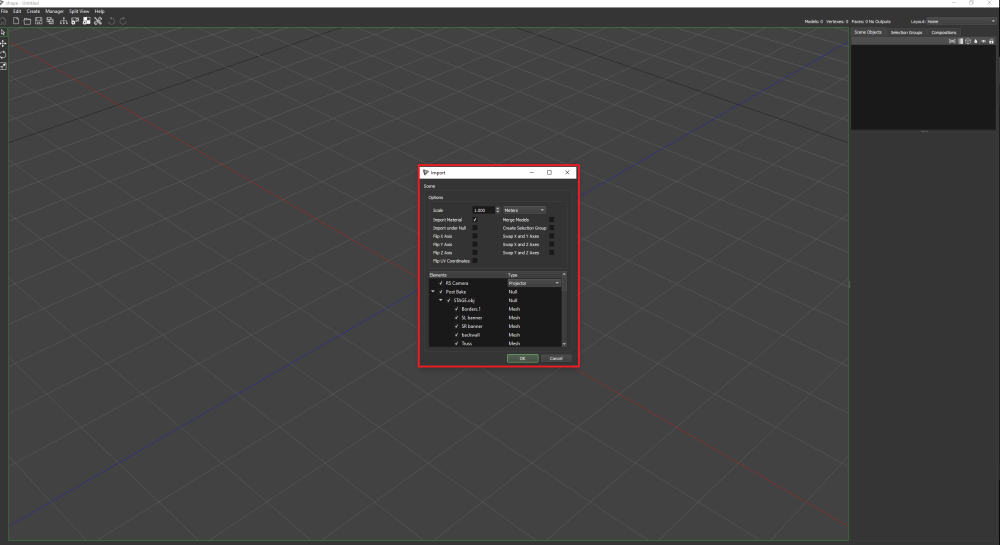This screenshot has width=1000, height=545.
Task: Click the elements list scroll down arrow
Action: pos(564,344)
